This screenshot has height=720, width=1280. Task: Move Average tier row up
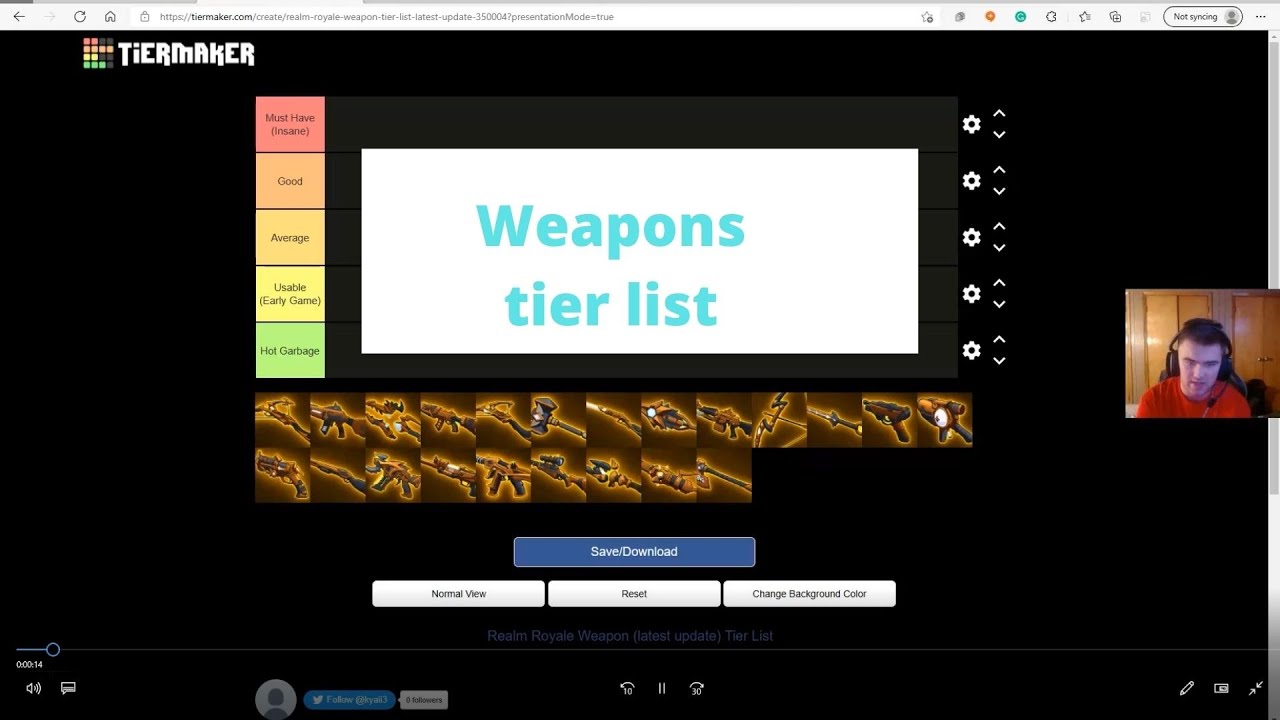coord(999,227)
